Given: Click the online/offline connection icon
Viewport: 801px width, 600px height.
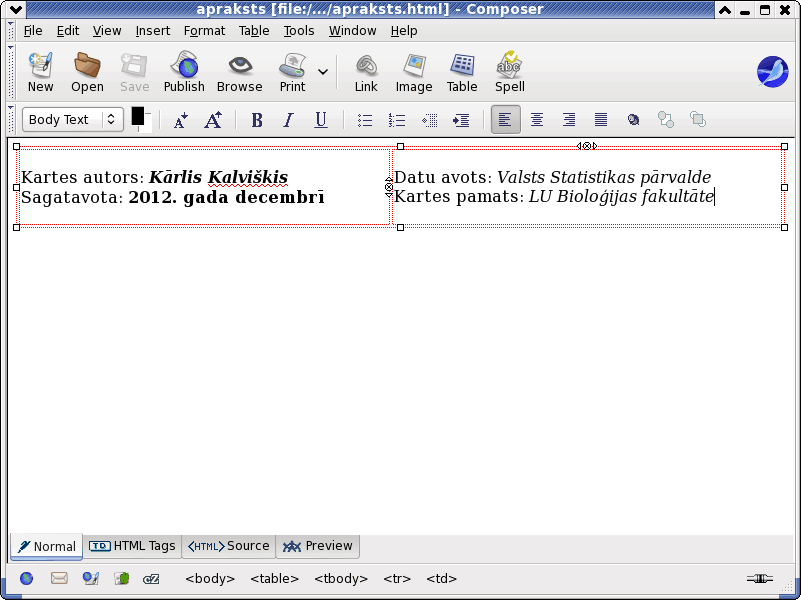Looking at the screenshot, I should tap(760, 579).
